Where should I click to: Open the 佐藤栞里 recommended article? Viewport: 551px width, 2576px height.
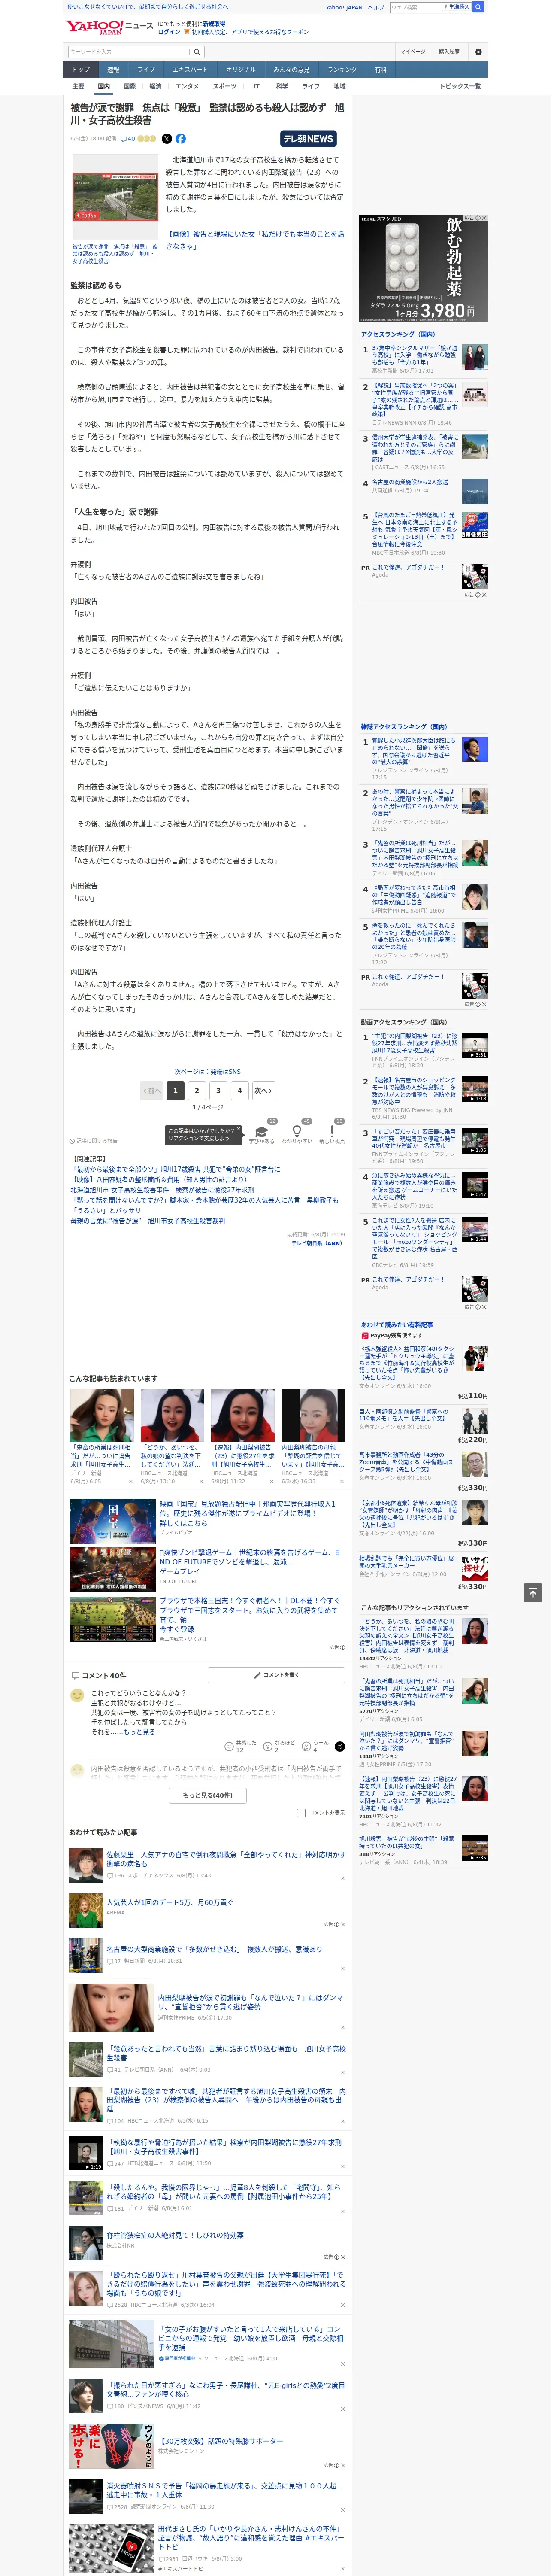[x=226, y=1858]
